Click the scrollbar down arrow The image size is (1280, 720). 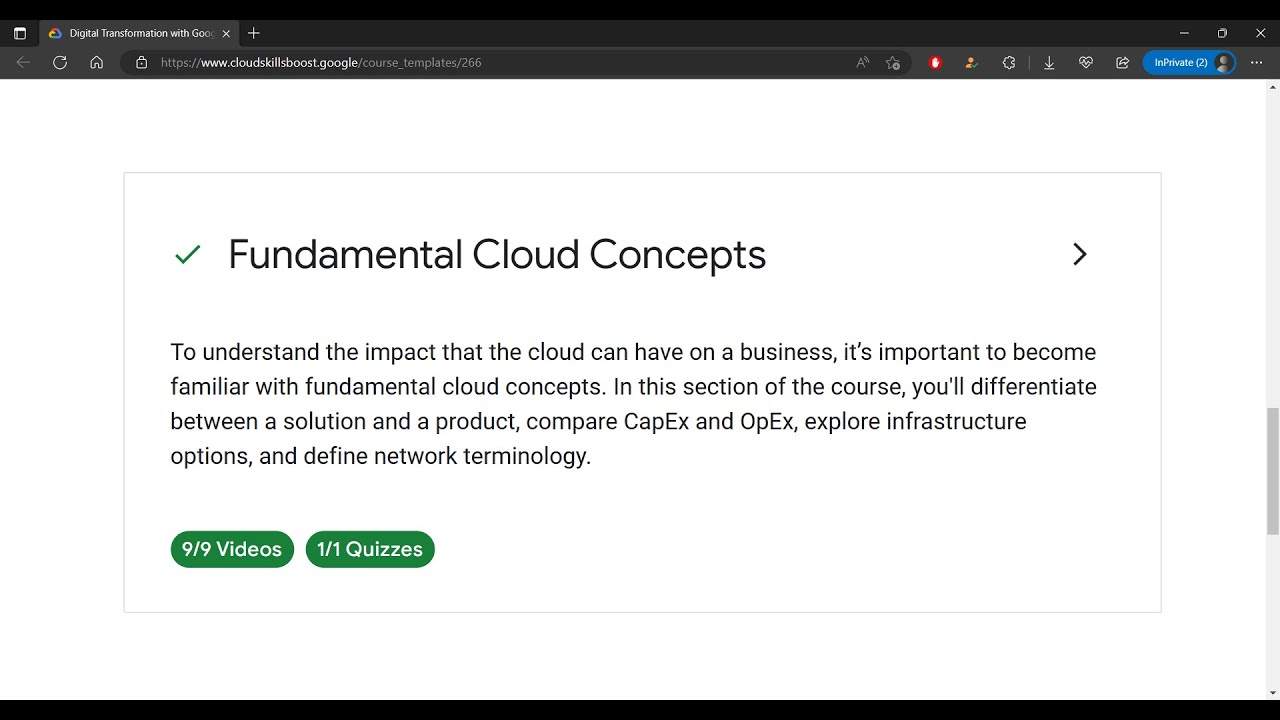click(1272, 693)
